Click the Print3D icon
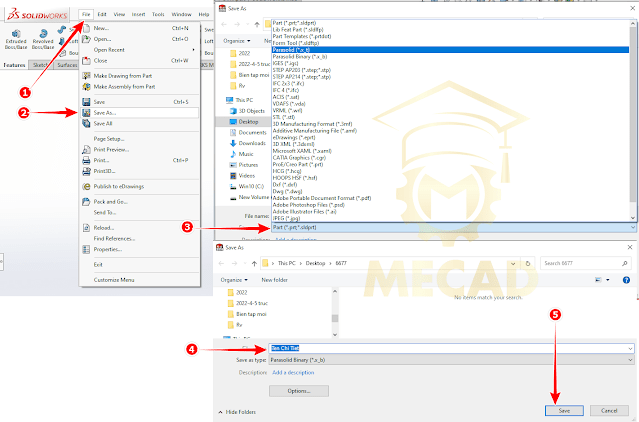The image size is (639, 422). (86, 171)
